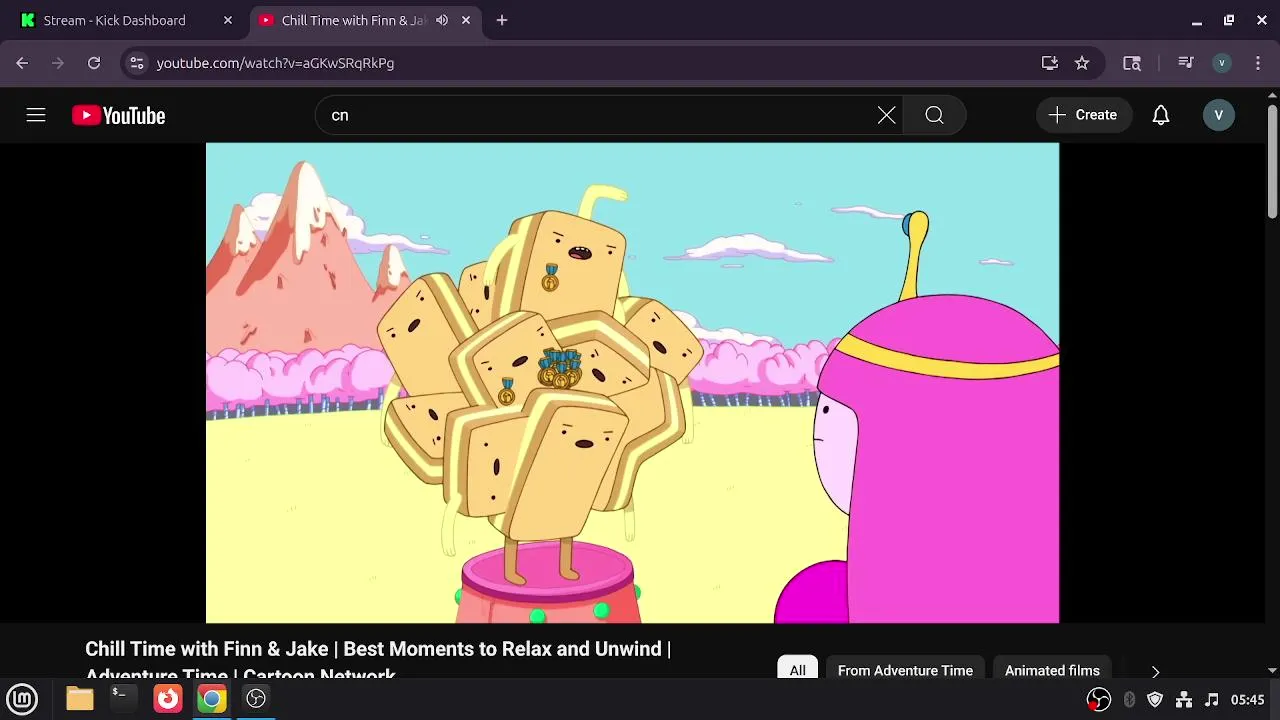
Task: Open the clock showing 05:45
Action: click(x=1247, y=700)
